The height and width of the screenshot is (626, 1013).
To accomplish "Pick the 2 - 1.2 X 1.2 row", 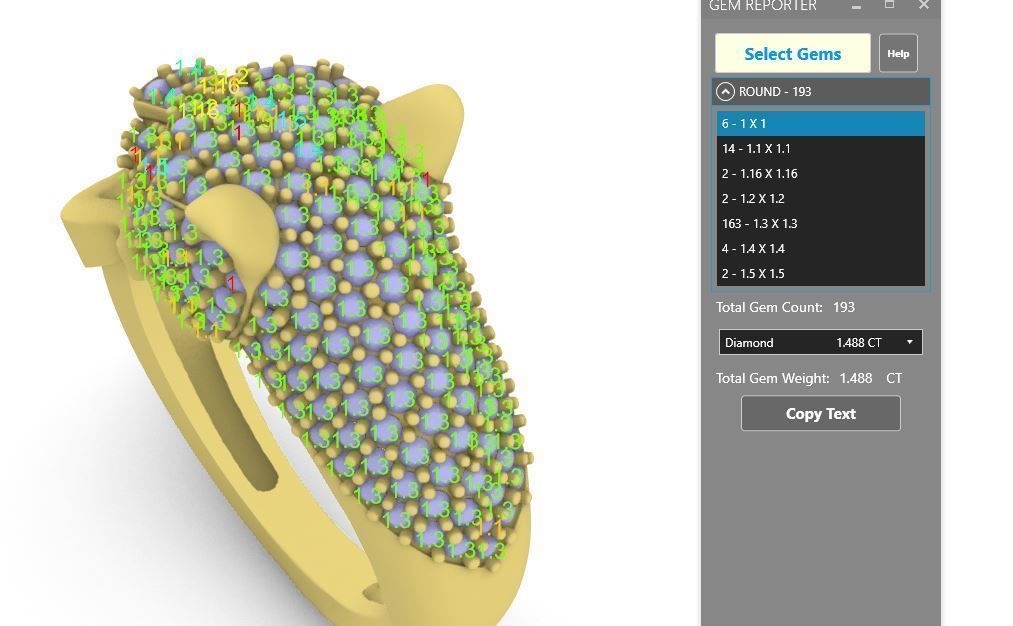I will tap(820, 198).
